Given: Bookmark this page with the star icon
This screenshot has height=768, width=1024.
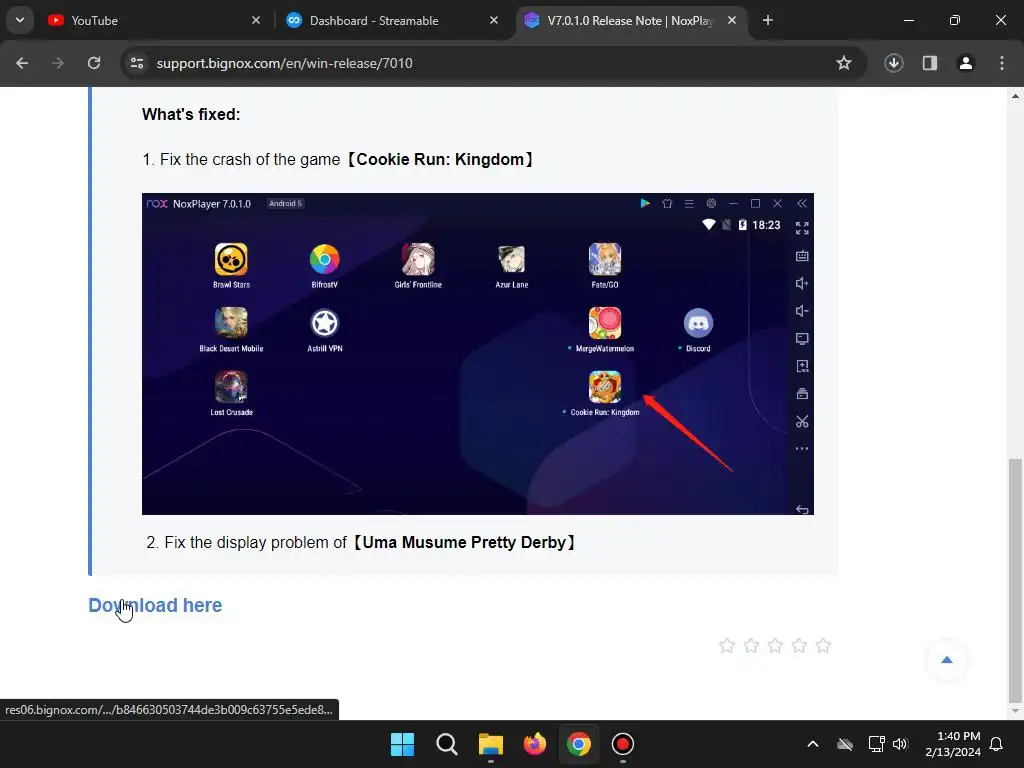Looking at the screenshot, I should [844, 63].
